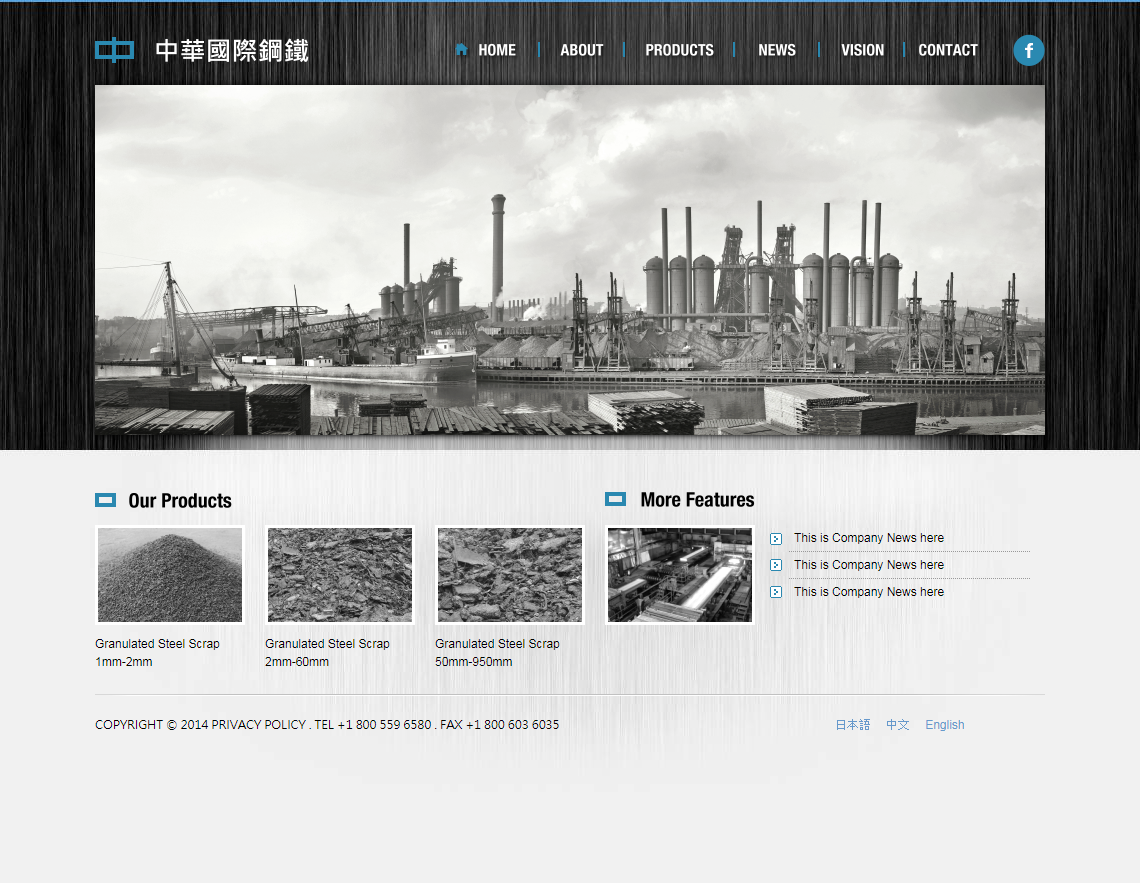This screenshot has width=1140, height=883.
Task: Go to the PRODUCTS page
Action: [x=679, y=50]
